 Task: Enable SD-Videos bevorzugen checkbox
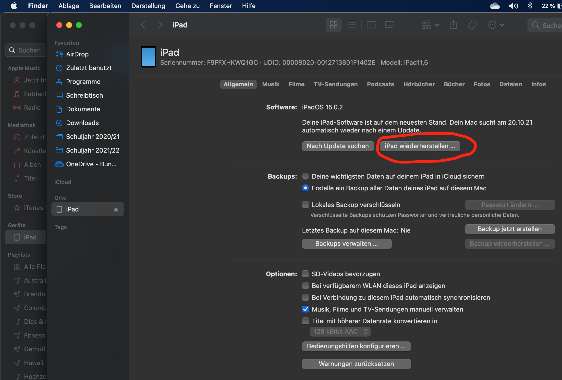pyautogui.click(x=305, y=274)
